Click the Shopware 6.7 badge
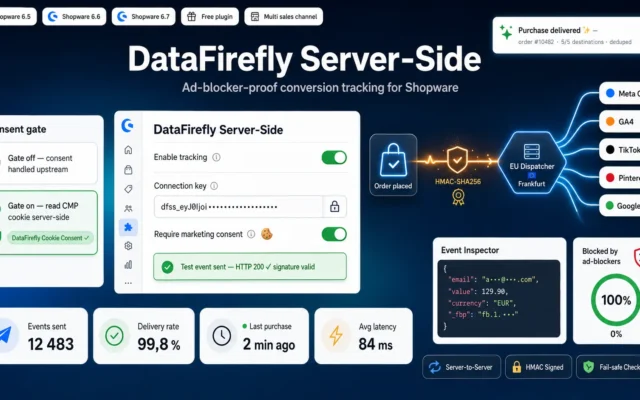Image resolution: width=640 pixels, height=400 pixels. pos(143,17)
